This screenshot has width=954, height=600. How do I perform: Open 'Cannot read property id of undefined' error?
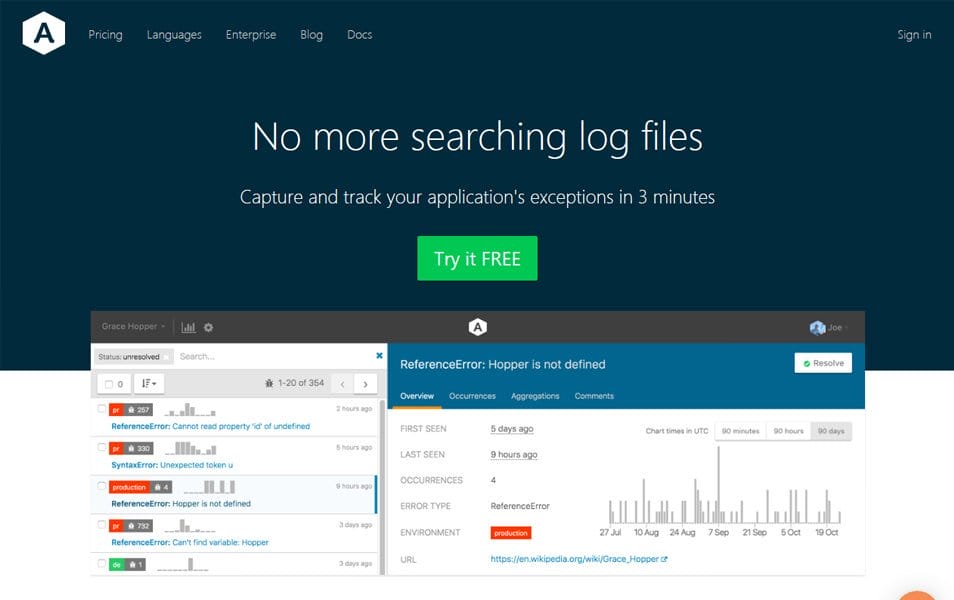[x=211, y=426]
